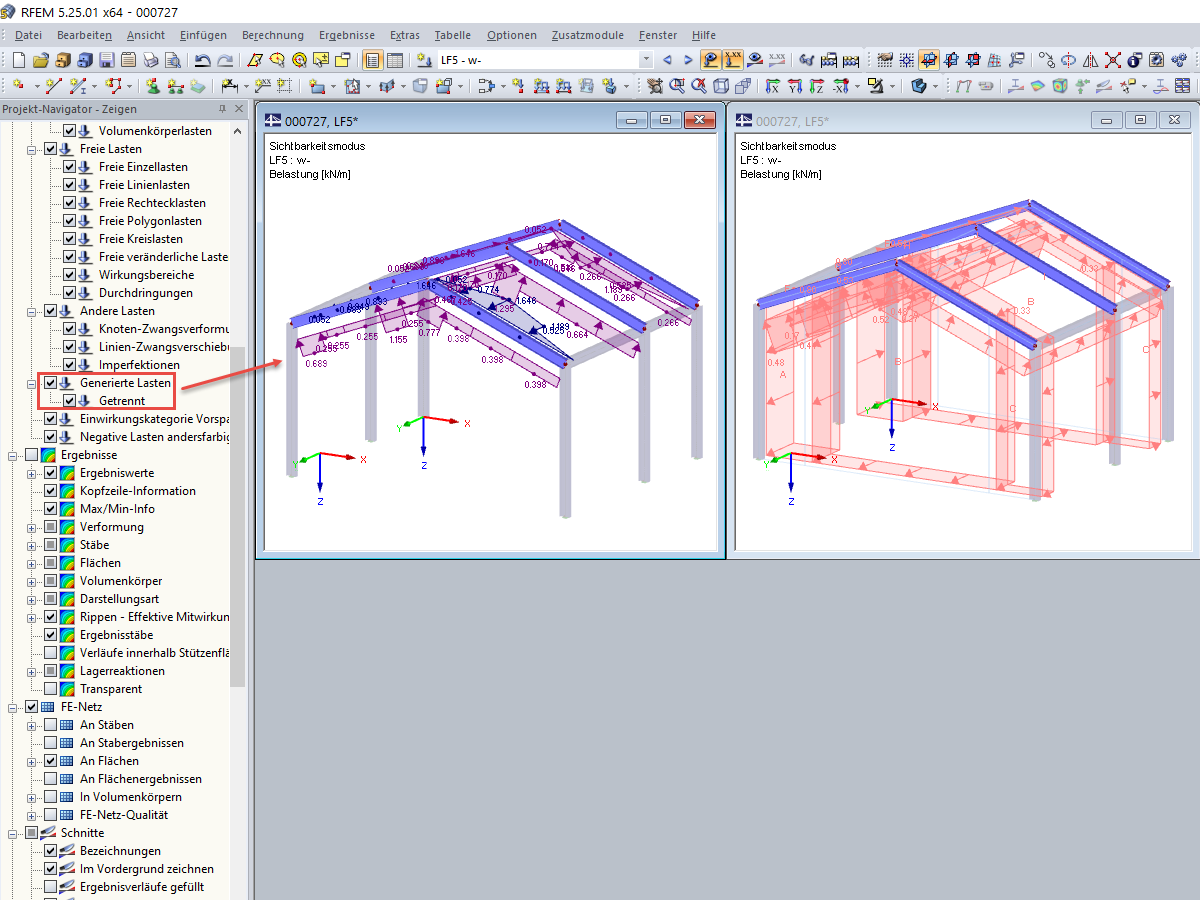Toggle the Table view icon
This screenshot has height=900, width=1200.
pyautogui.click(x=394, y=60)
